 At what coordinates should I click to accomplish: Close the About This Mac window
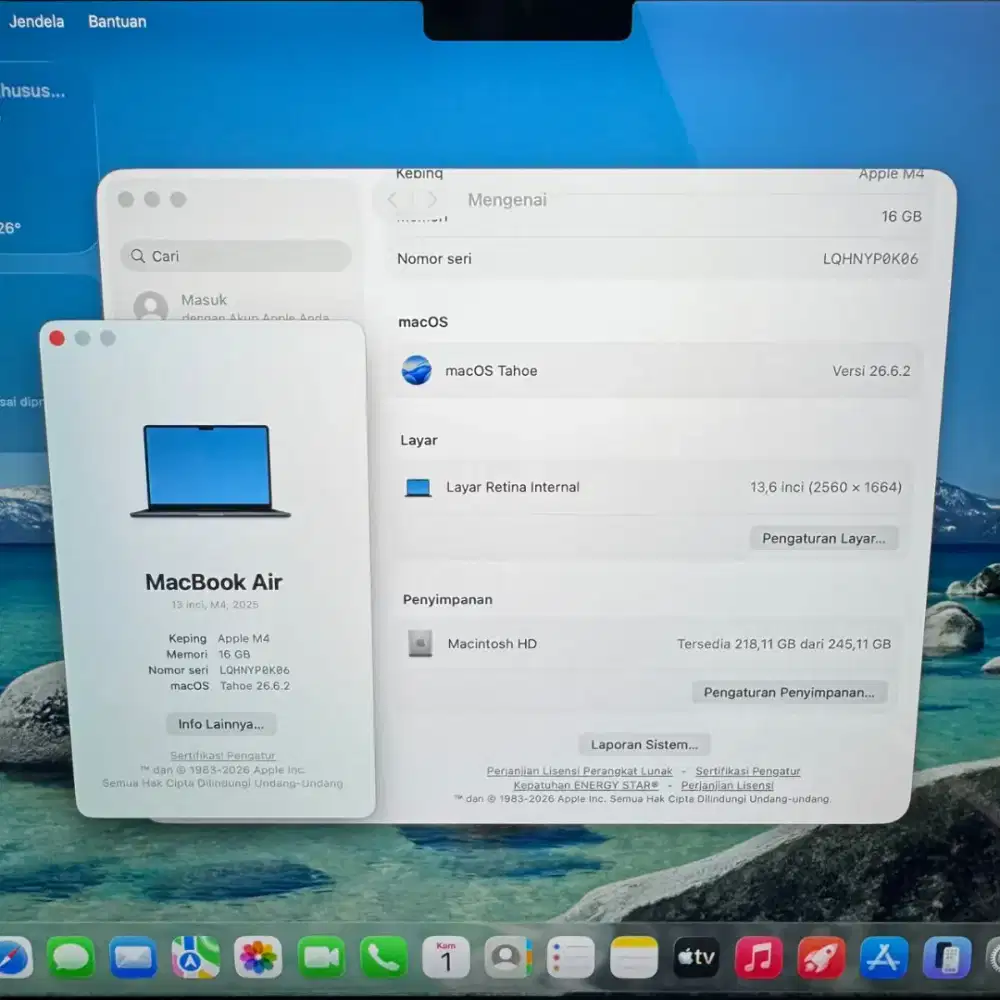coord(57,338)
